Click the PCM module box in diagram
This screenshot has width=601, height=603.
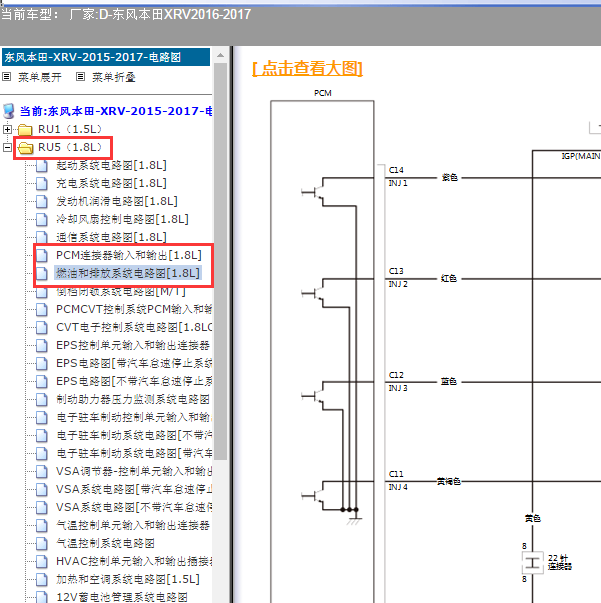(322, 351)
